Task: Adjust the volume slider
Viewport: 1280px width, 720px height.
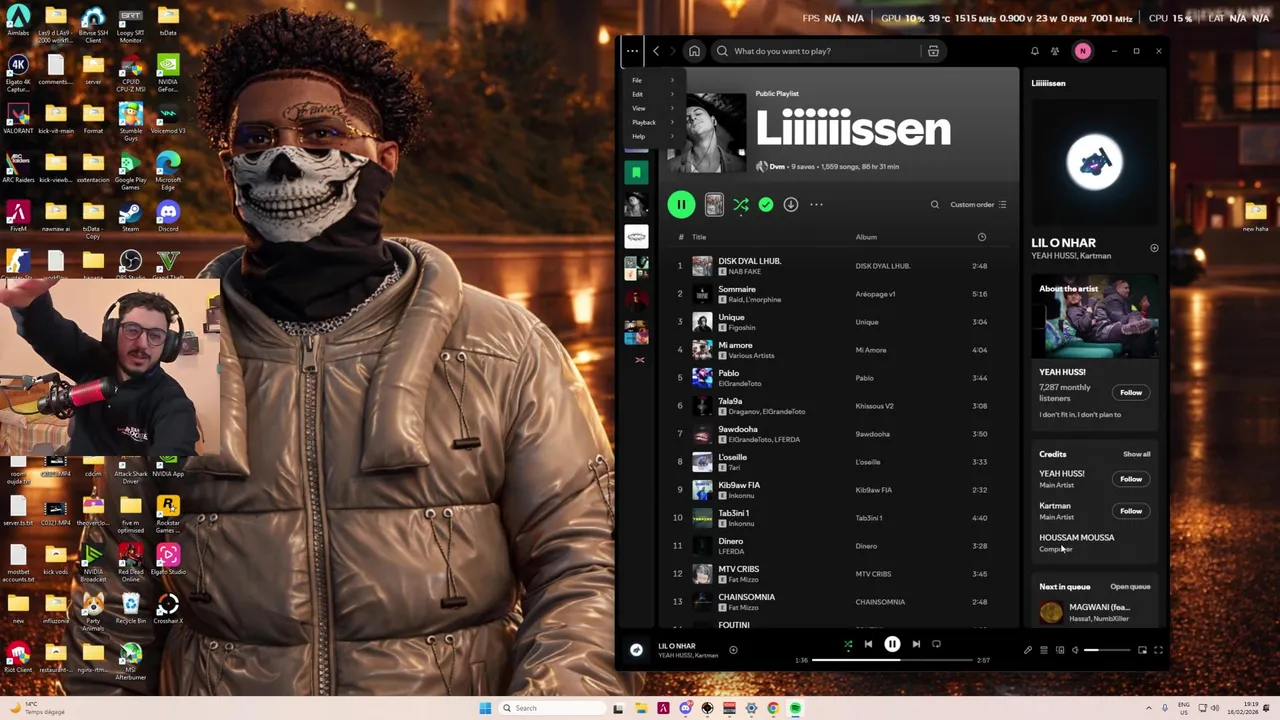Action: click(1106, 650)
